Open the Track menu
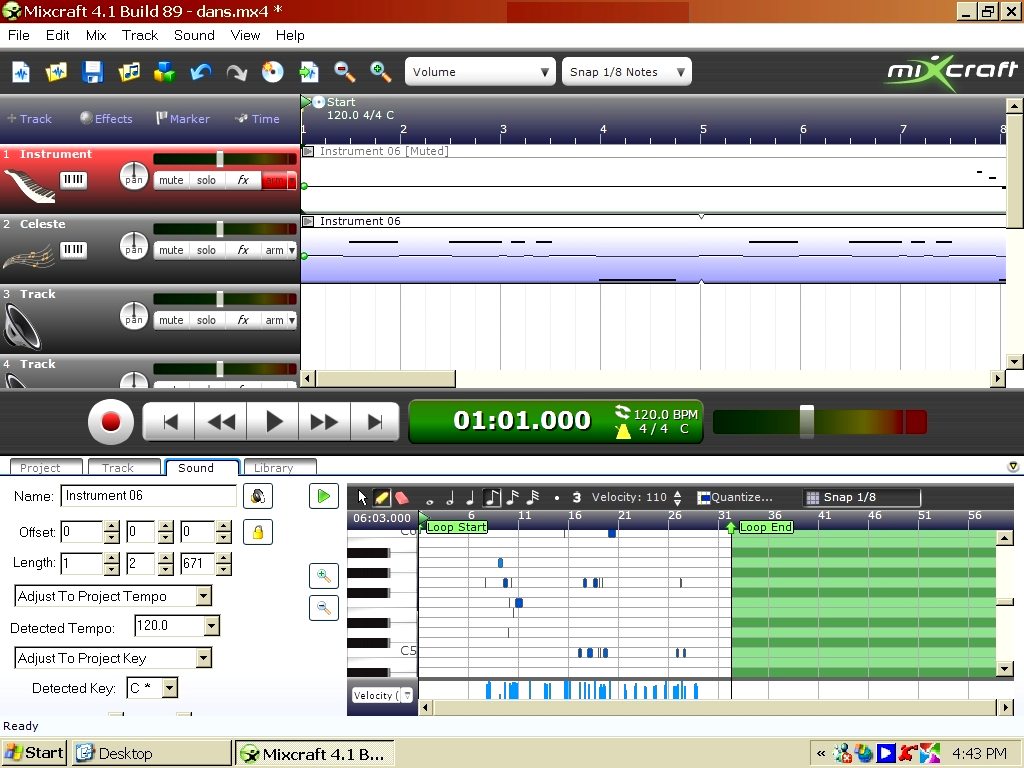Screen dimensions: 1024x768 (x=140, y=35)
